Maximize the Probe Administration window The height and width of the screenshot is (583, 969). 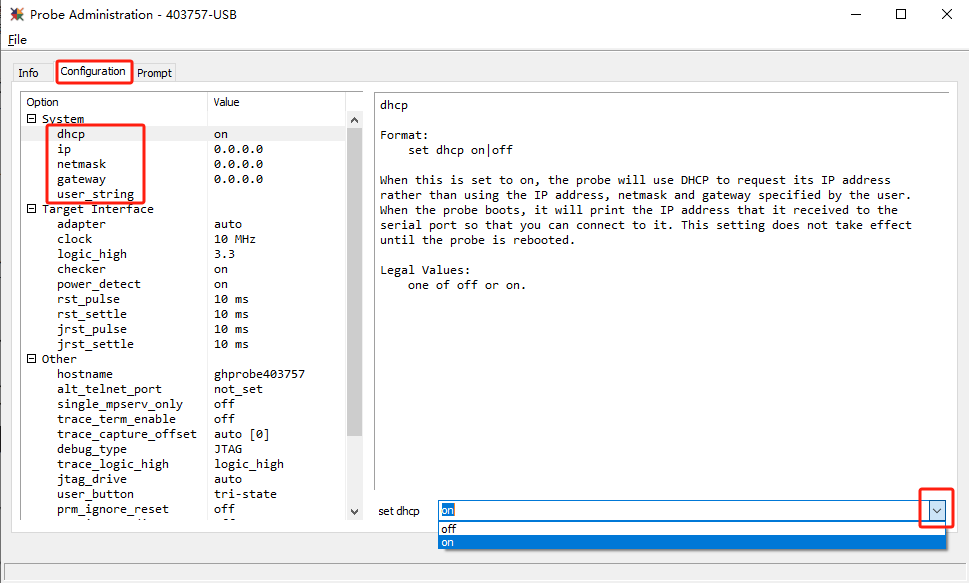coord(901,14)
